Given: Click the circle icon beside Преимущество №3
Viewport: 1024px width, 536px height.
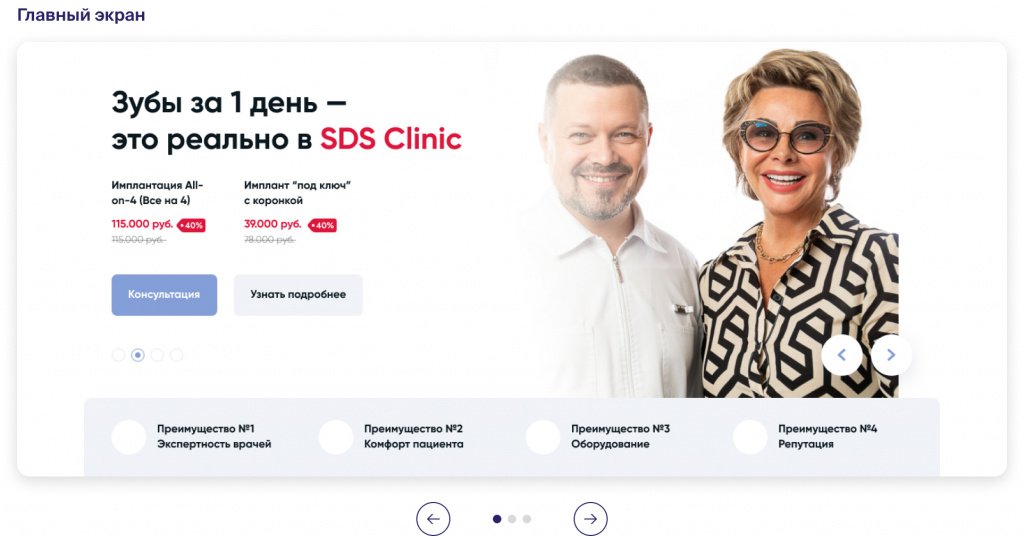Looking at the screenshot, I should pos(543,437).
